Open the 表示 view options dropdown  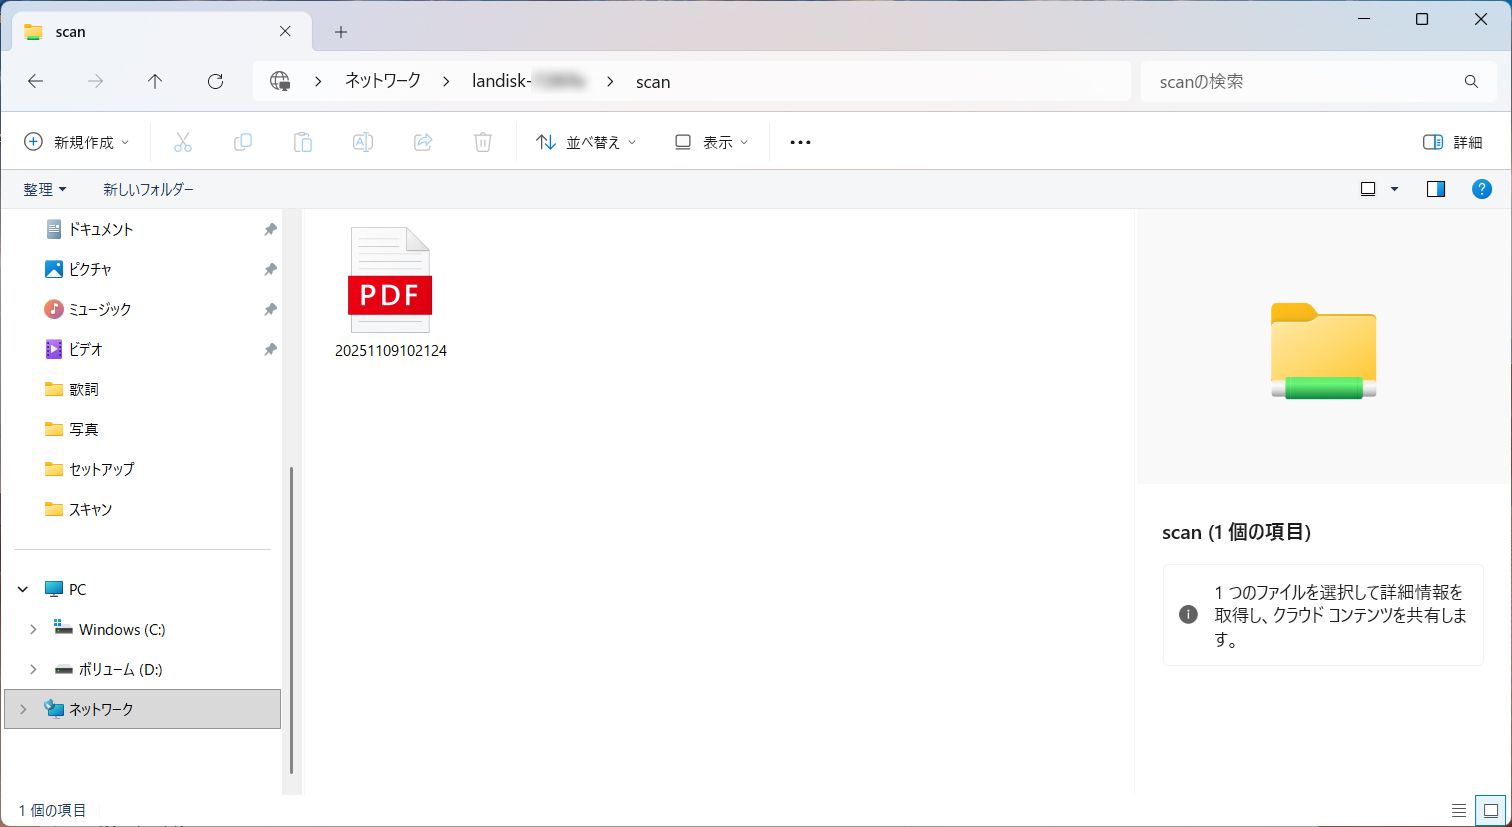[x=710, y=141]
